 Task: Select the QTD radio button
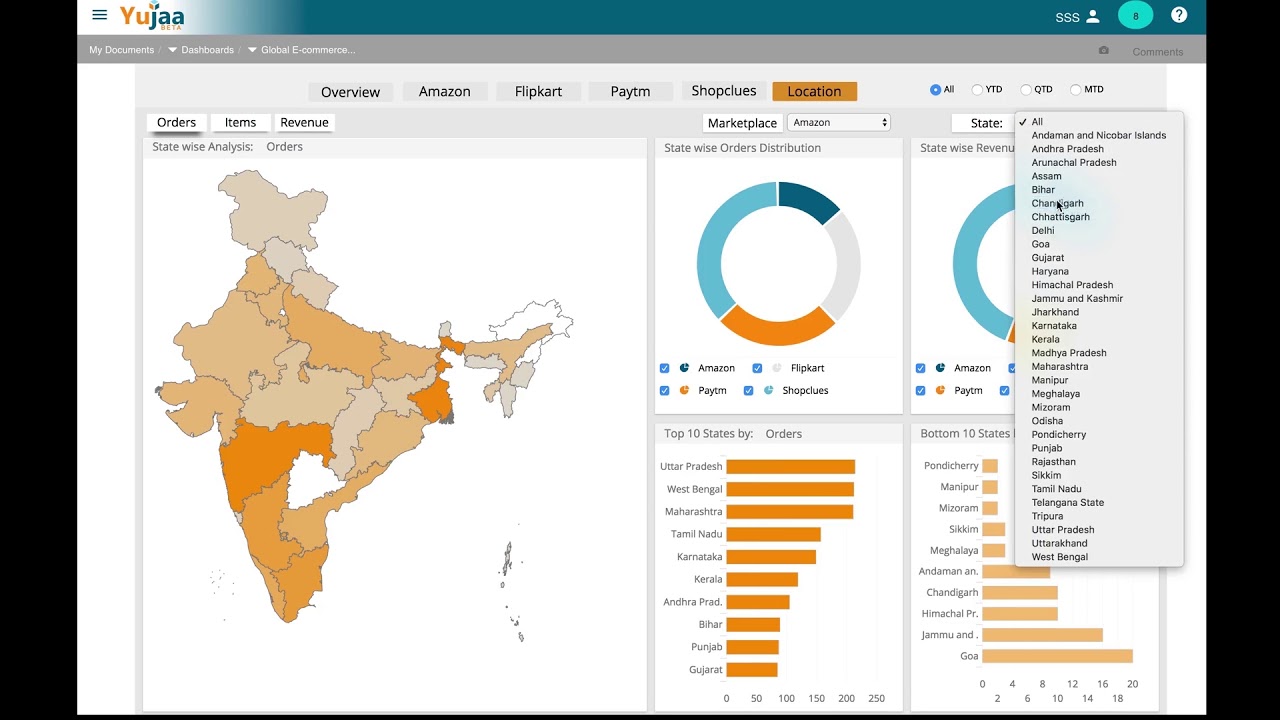(x=1026, y=90)
